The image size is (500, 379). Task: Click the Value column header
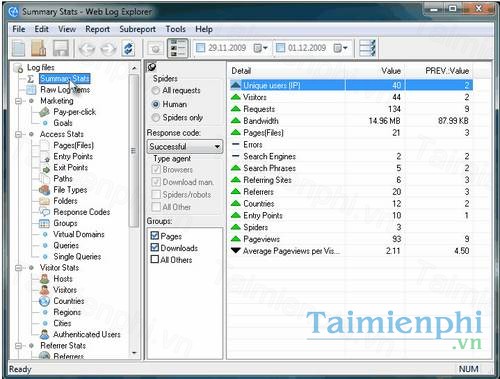pyautogui.click(x=375, y=71)
